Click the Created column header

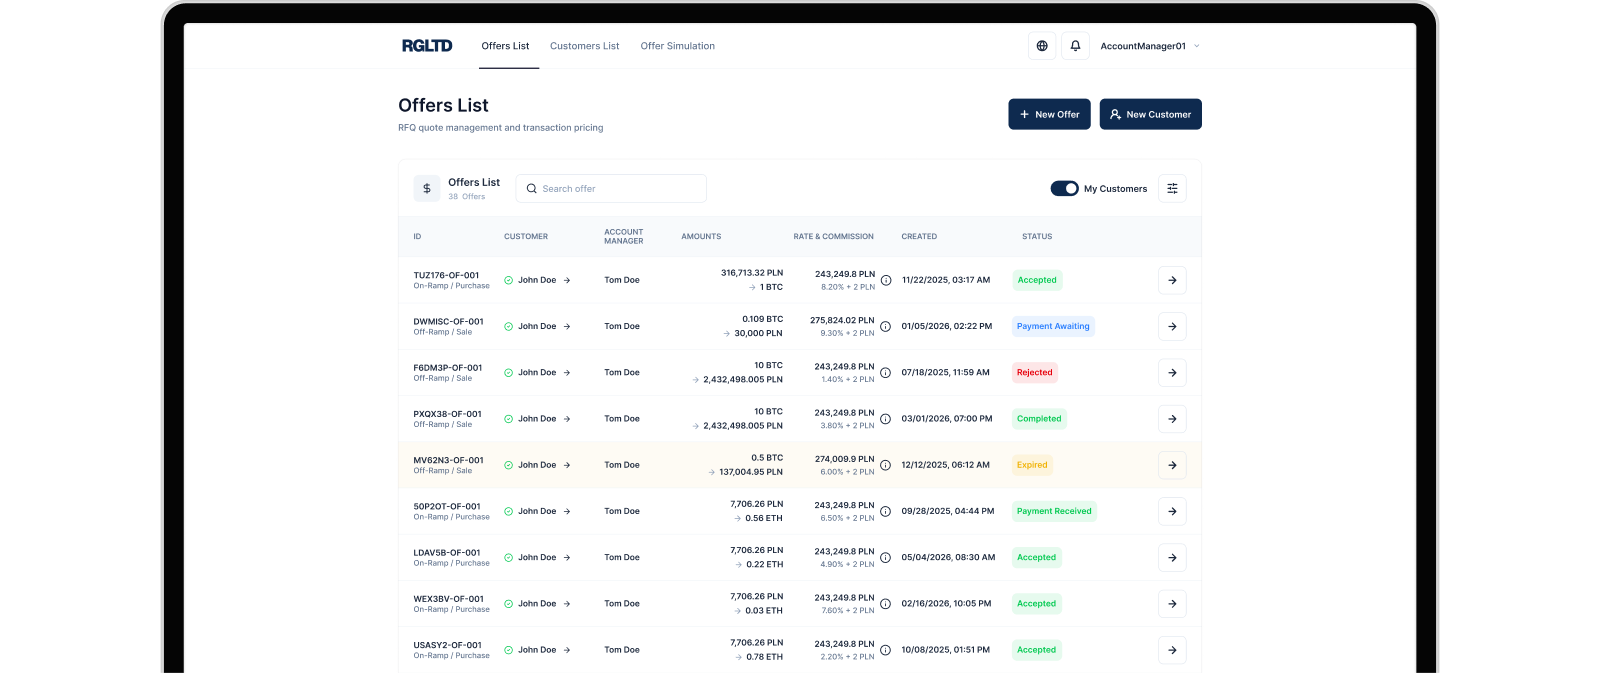pyautogui.click(x=919, y=237)
